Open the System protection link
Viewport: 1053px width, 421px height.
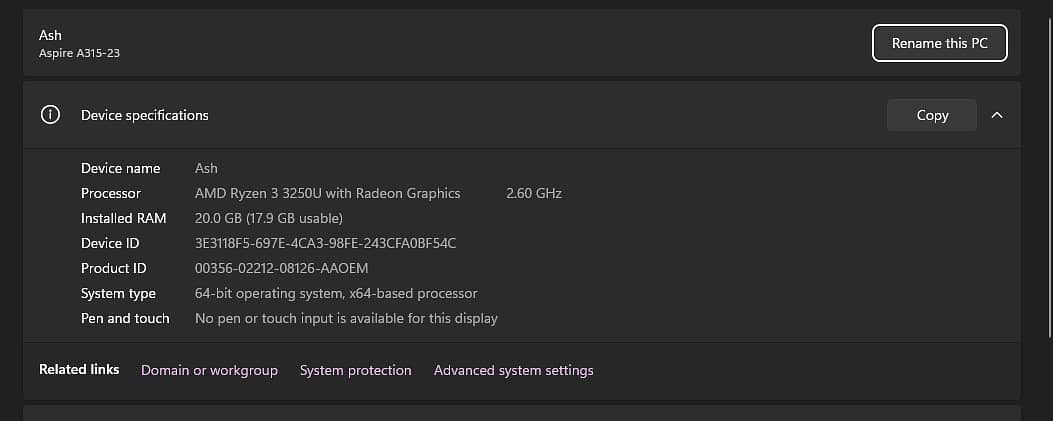(355, 370)
